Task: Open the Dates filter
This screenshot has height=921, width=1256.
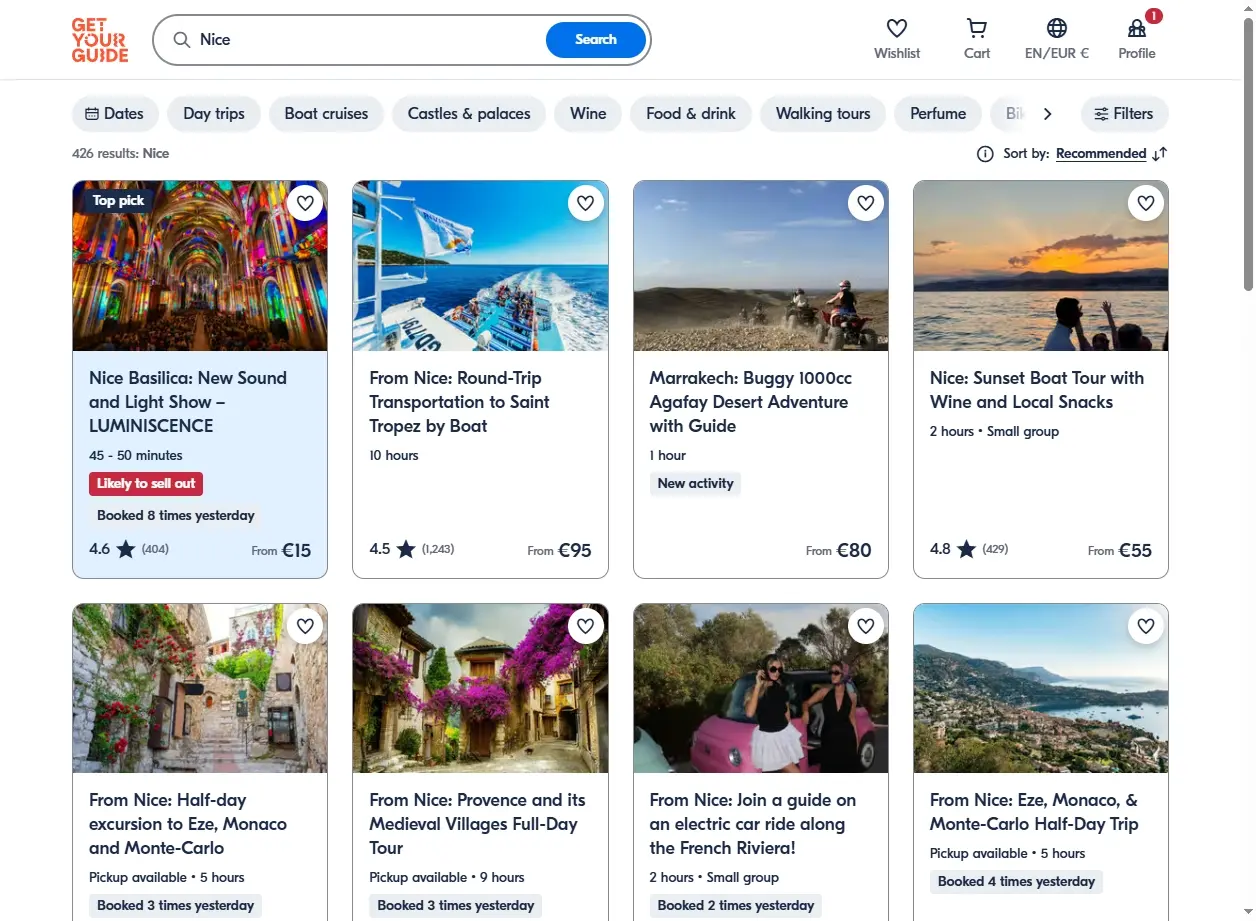Action: point(115,114)
